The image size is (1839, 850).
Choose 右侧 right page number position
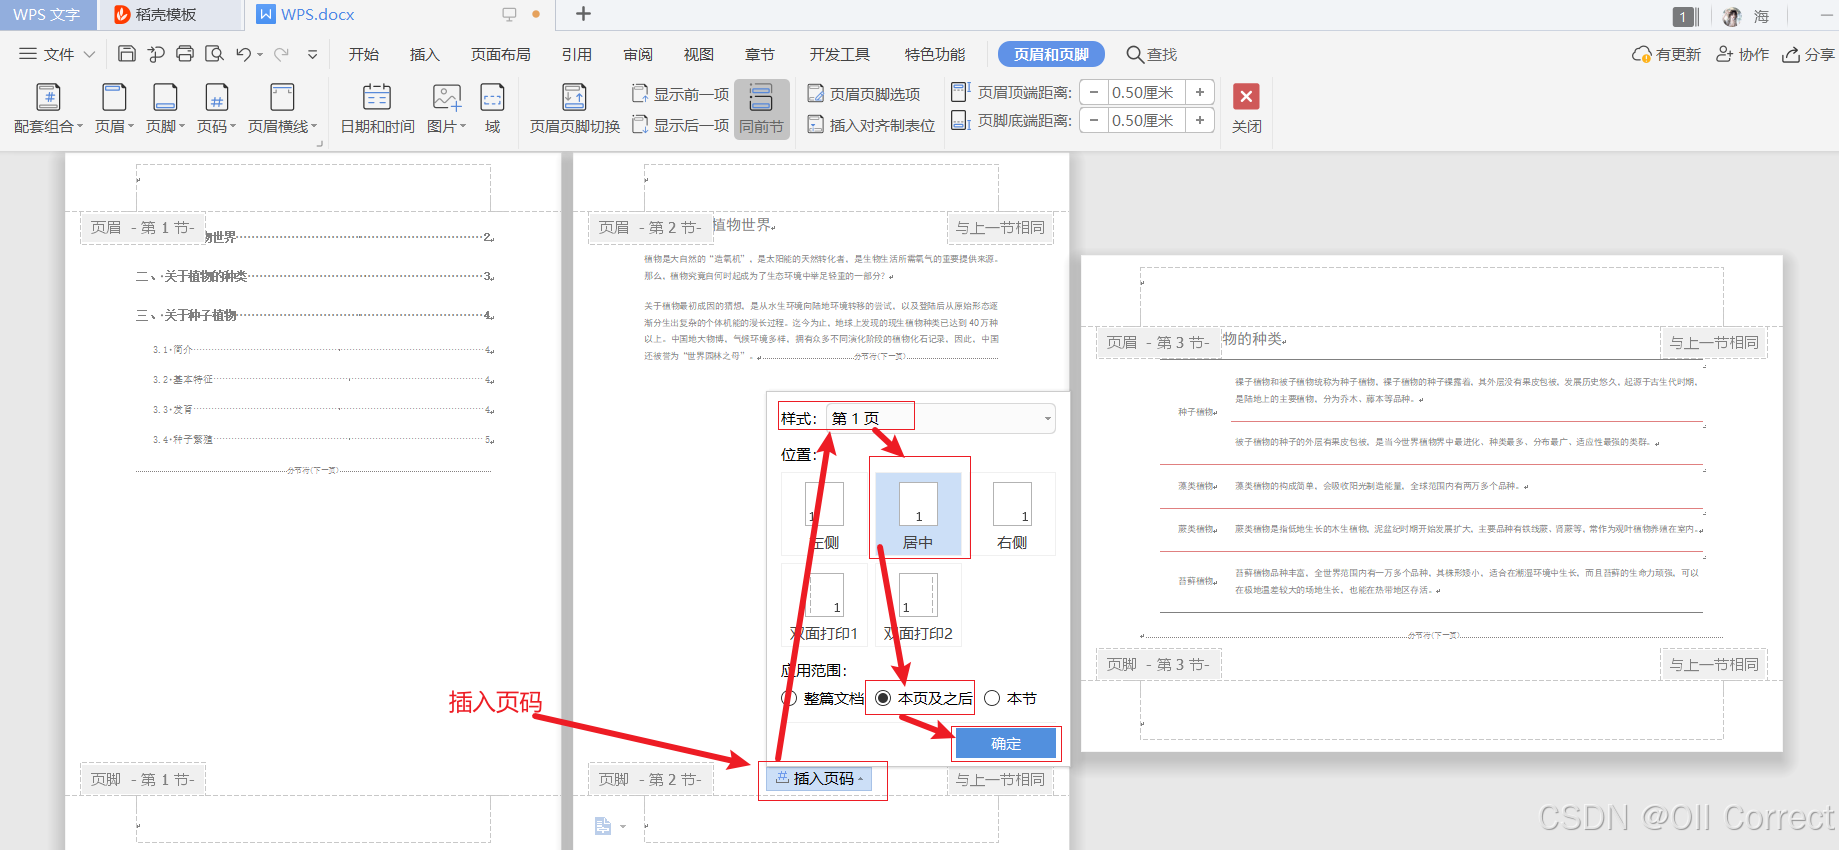pos(1012,514)
